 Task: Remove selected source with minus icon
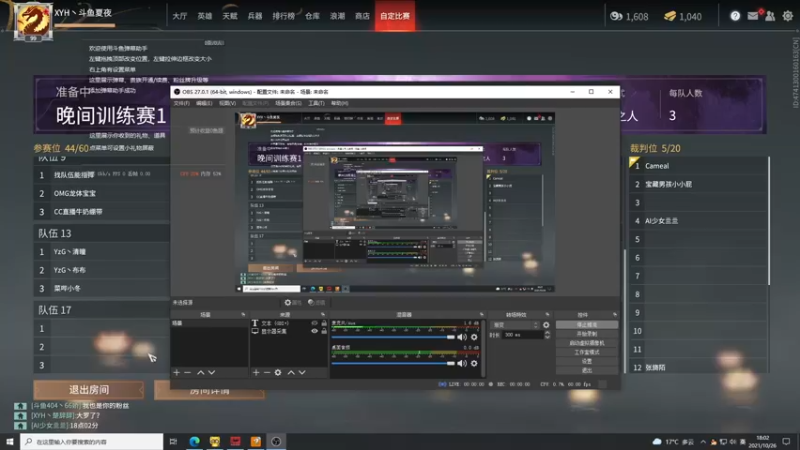coord(266,372)
